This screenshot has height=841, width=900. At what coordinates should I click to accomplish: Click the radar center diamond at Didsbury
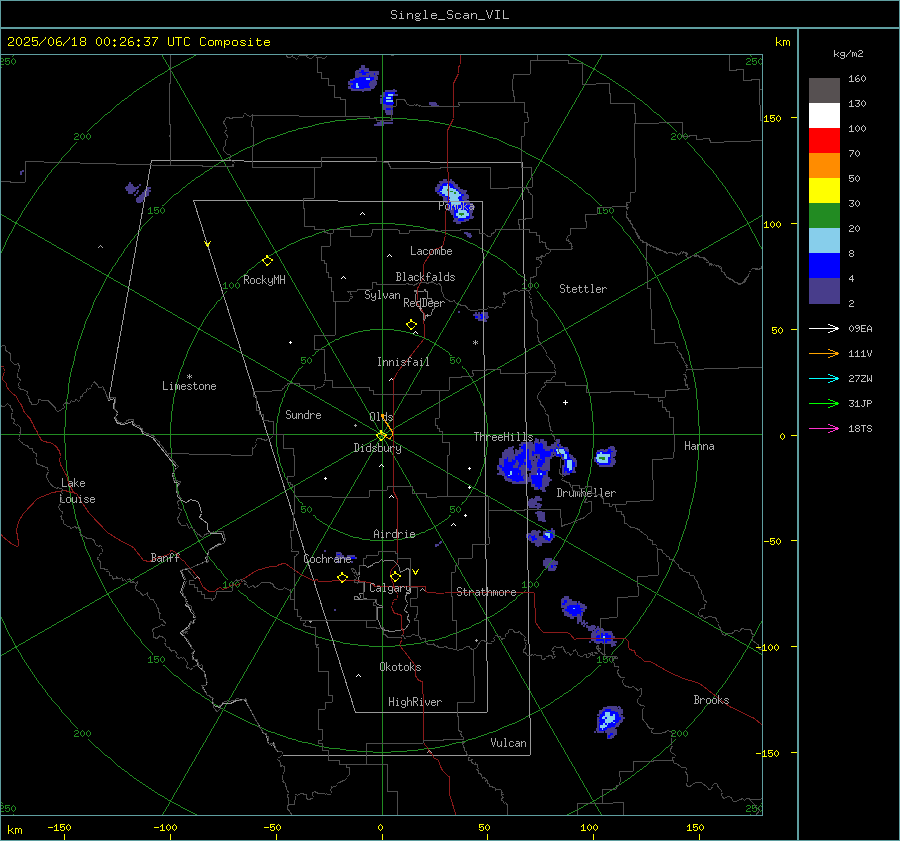click(x=381, y=436)
